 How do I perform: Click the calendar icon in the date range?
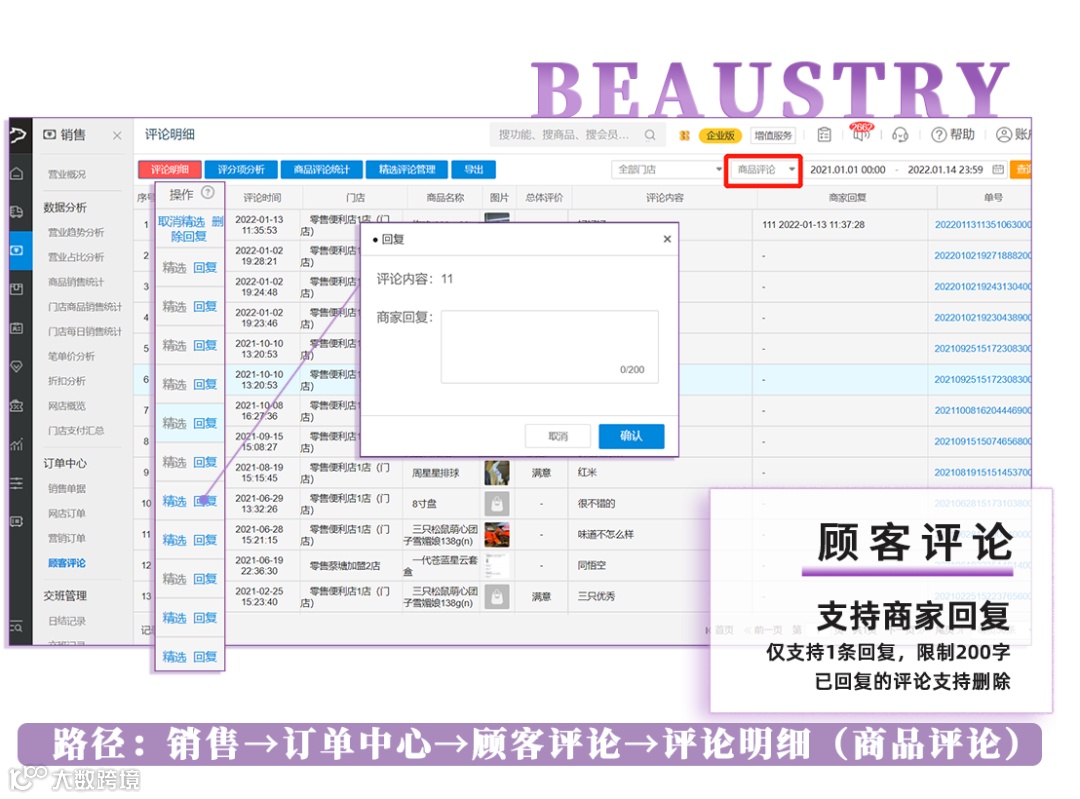(x=997, y=169)
